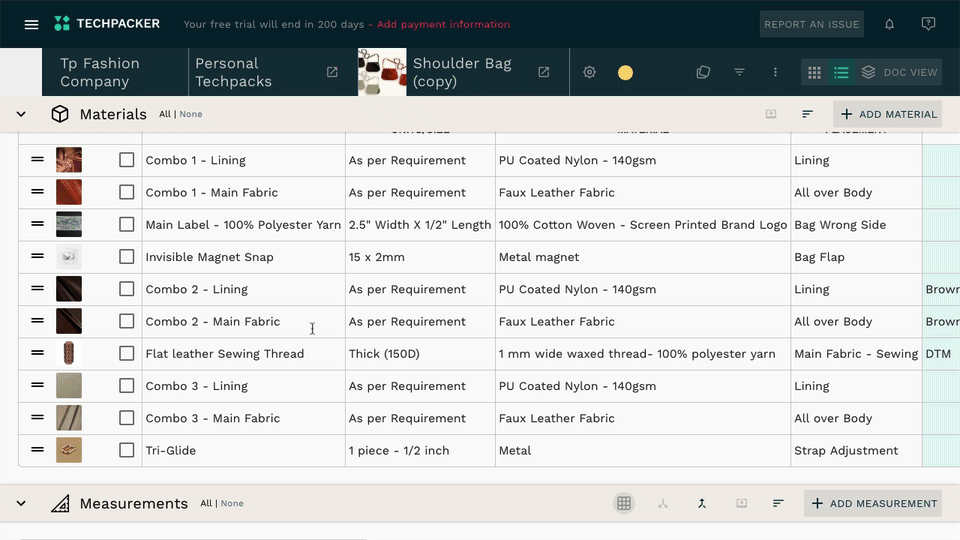Open Tp Fashion Company tab
Image resolution: width=960 pixels, height=540 pixels.
pos(115,72)
